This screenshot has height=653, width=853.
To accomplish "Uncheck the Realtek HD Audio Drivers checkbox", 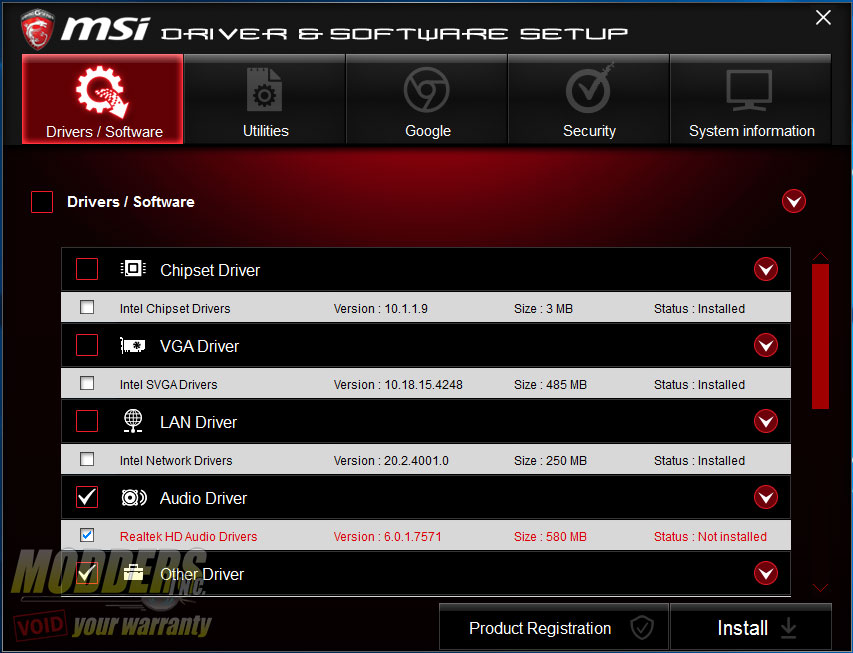I will coord(87,535).
